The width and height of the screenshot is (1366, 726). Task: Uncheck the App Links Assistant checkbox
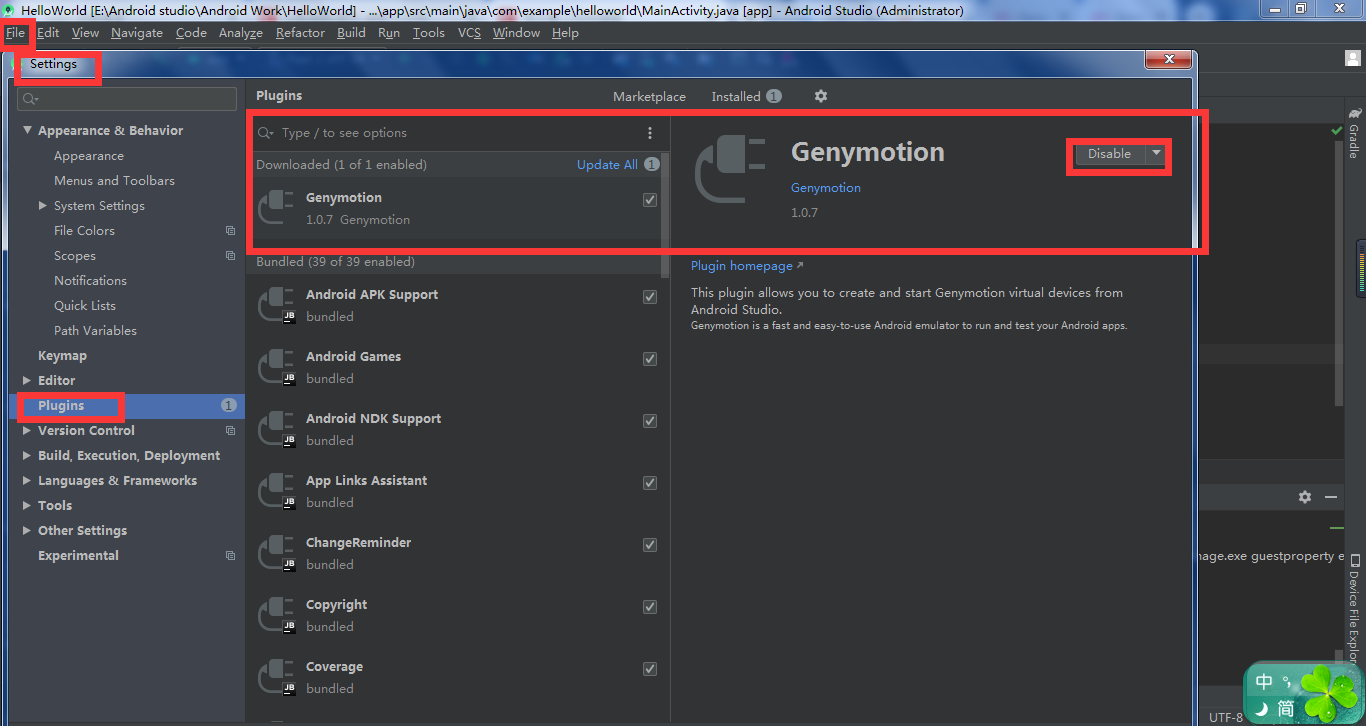click(x=650, y=483)
